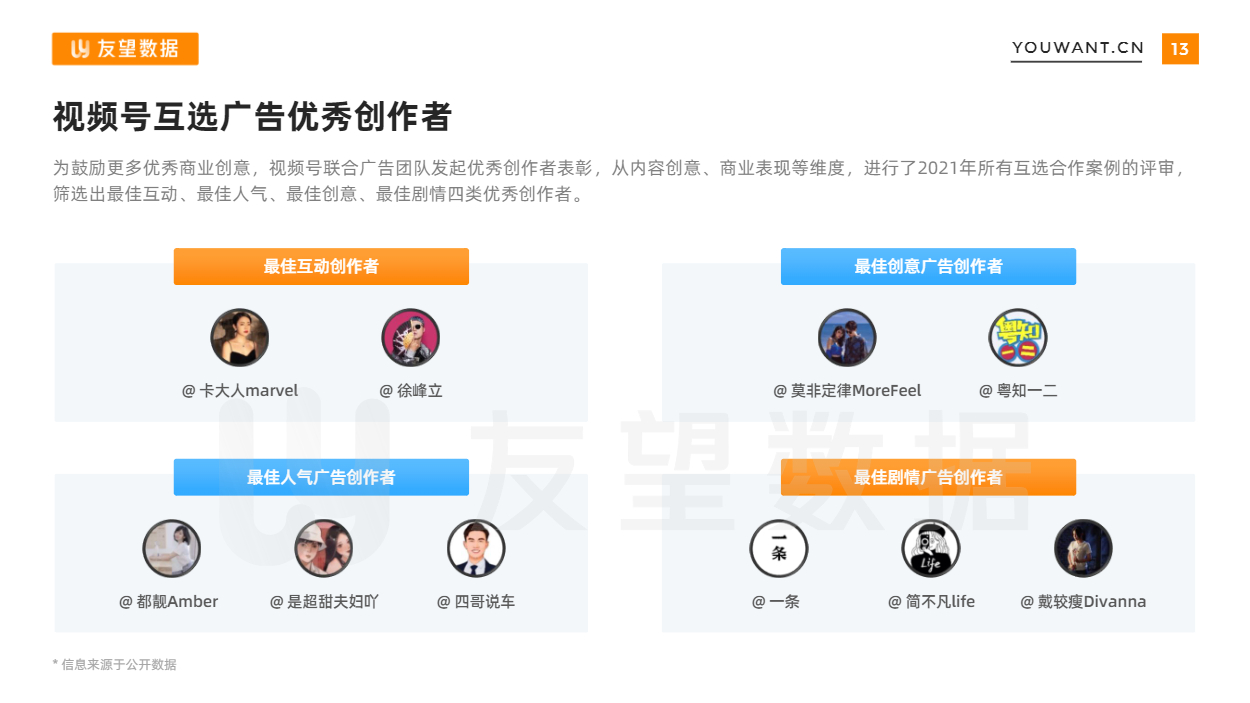This screenshot has height=703, width=1250.
Task: Select the 戴较瘦Divanna avatar
Action: coord(1083,548)
